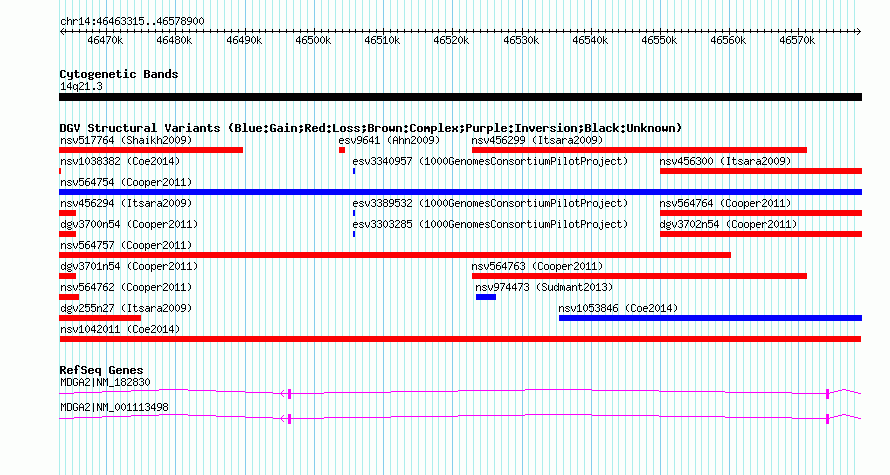Image resolution: width=890 pixels, height=475 pixels.
Task: Select the blue nsv1053846 gain bar
Action: coord(710,318)
